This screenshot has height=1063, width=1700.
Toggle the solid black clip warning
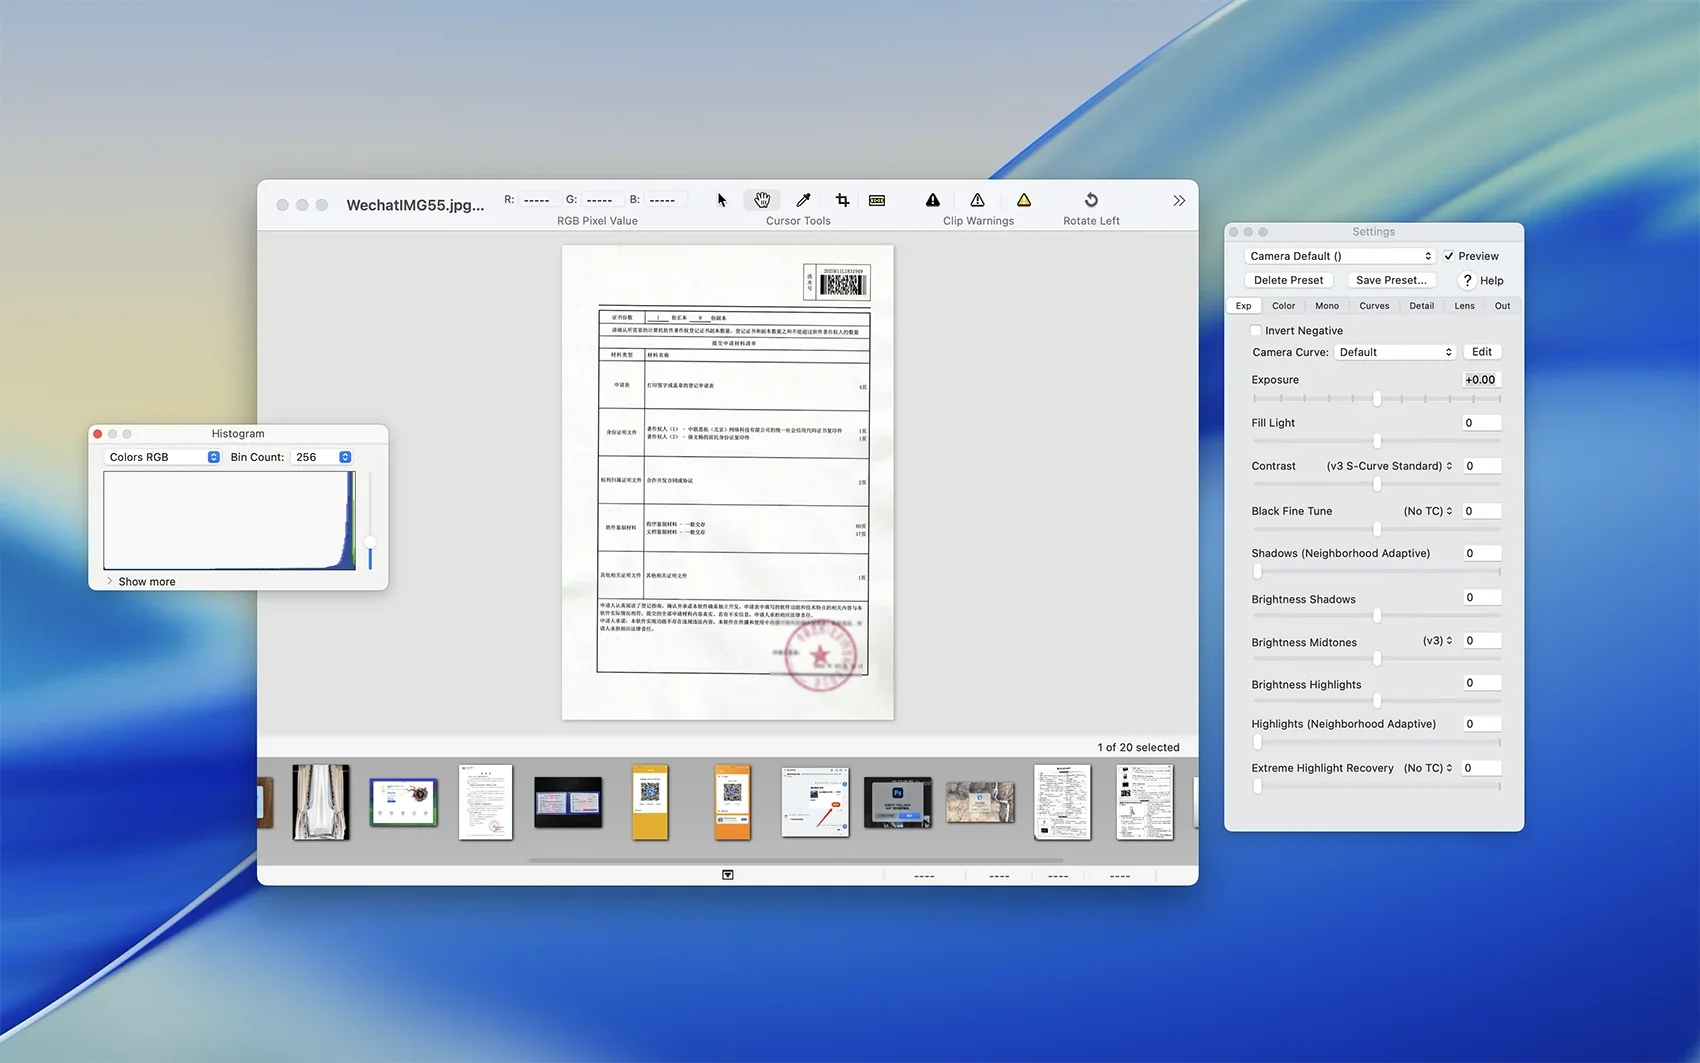click(x=933, y=200)
